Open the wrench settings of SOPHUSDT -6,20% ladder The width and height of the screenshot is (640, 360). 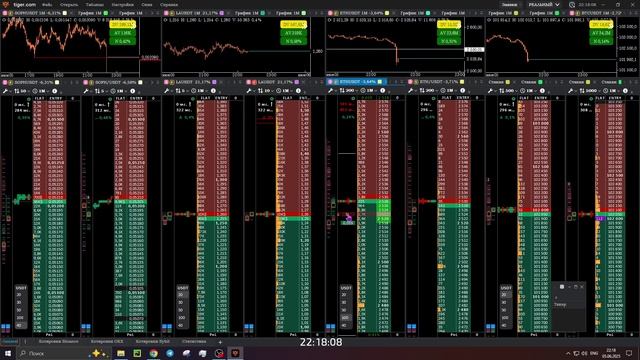(5, 91)
